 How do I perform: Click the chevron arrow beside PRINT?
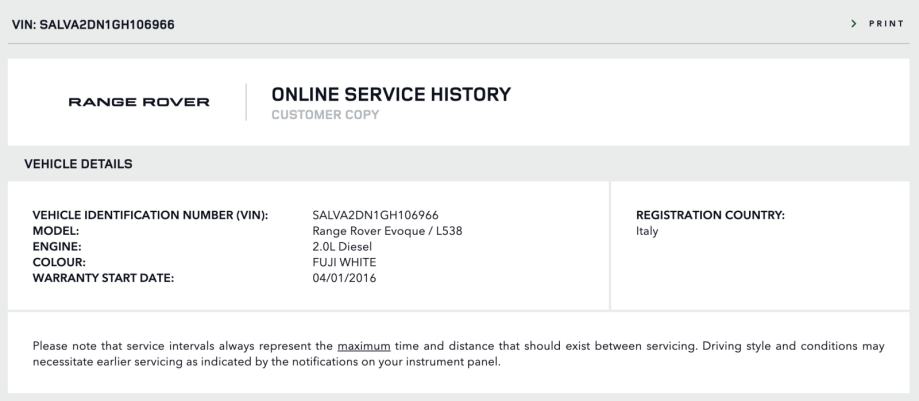coord(854,23)
